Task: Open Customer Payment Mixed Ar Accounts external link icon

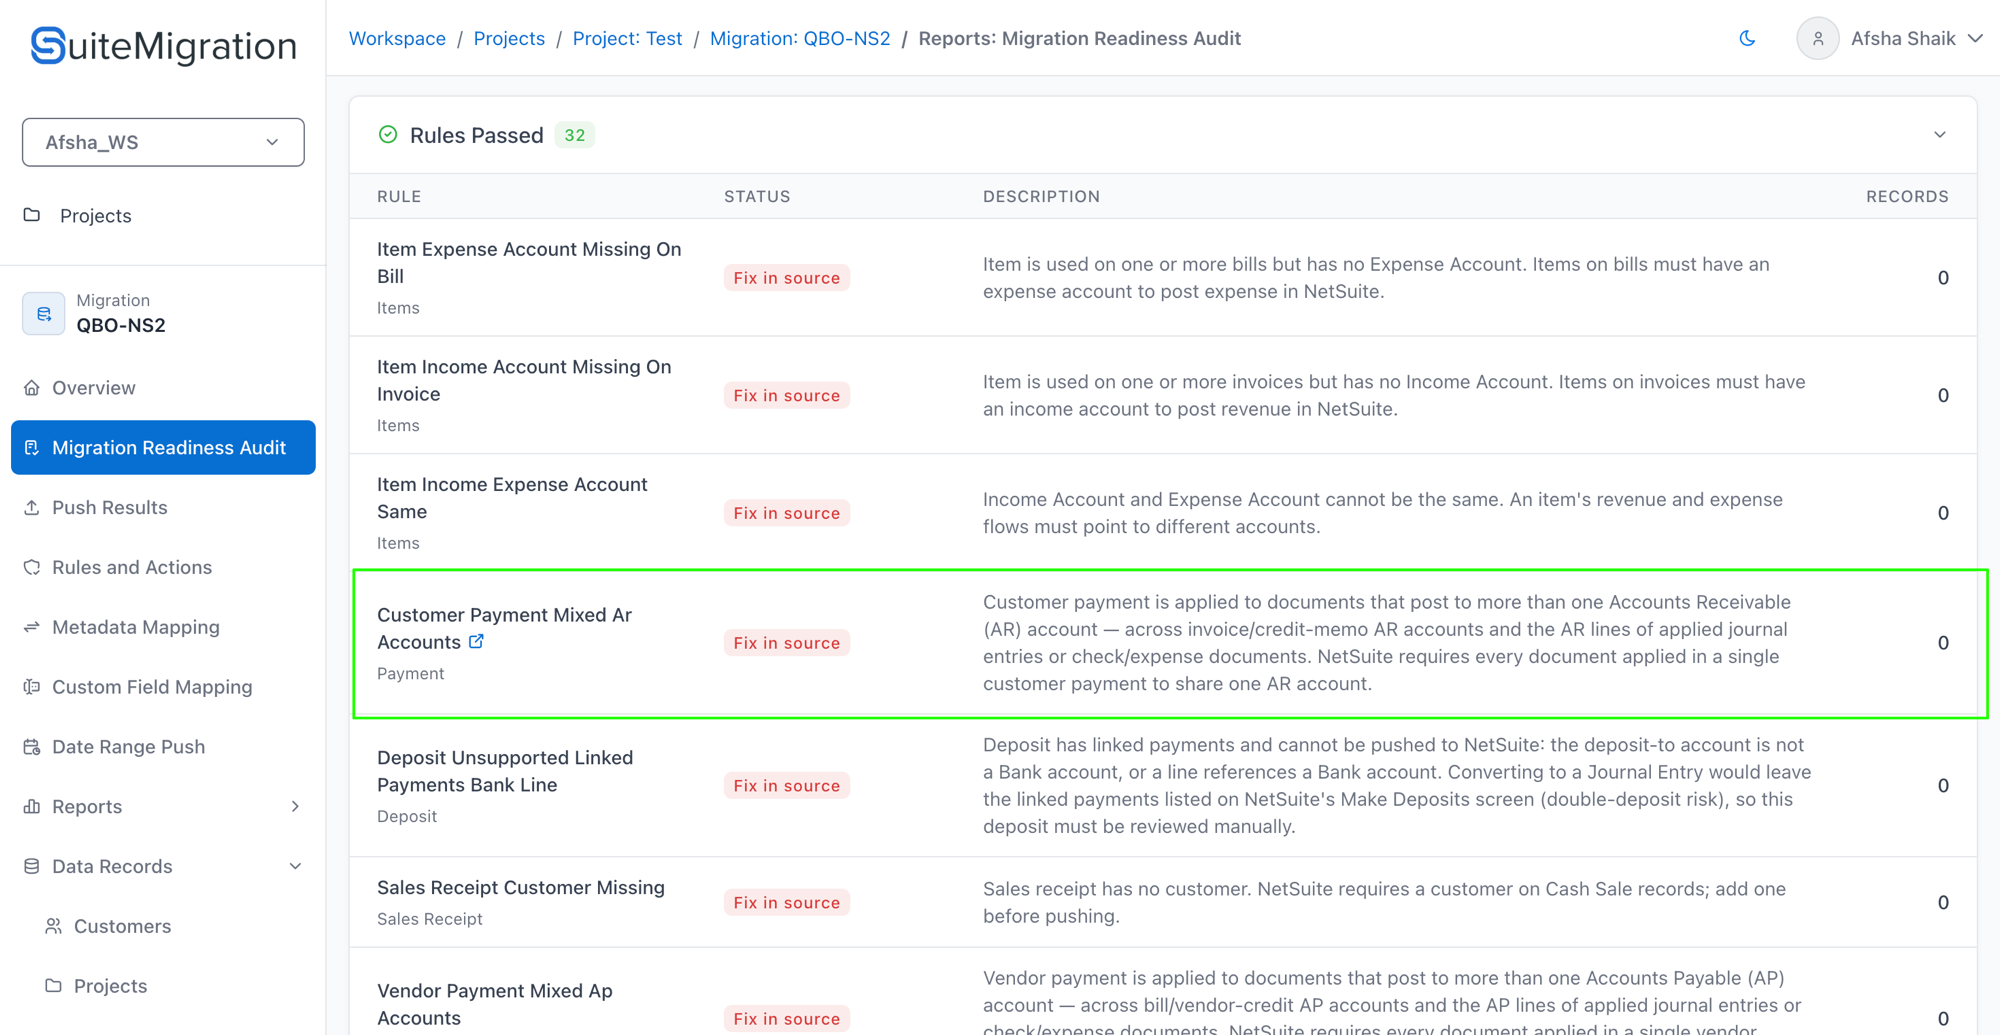Action: (477, 641)
